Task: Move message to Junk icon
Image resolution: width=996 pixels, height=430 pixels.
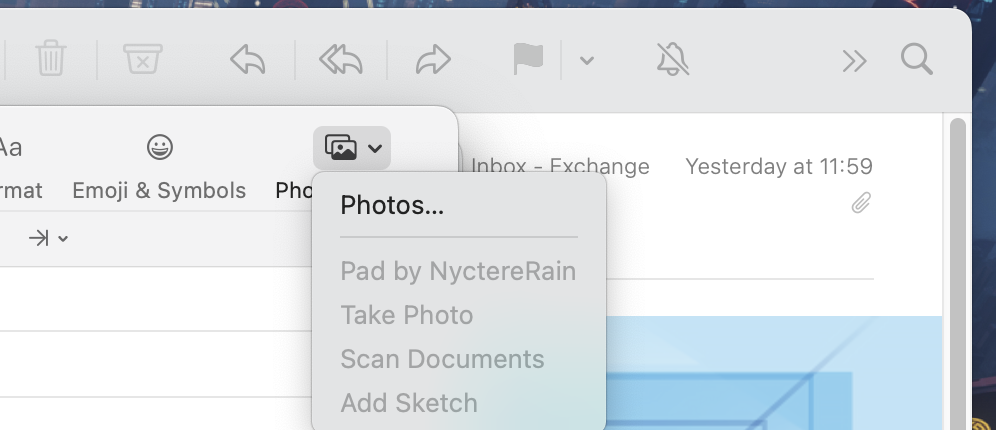Action: tap(143, 60)
